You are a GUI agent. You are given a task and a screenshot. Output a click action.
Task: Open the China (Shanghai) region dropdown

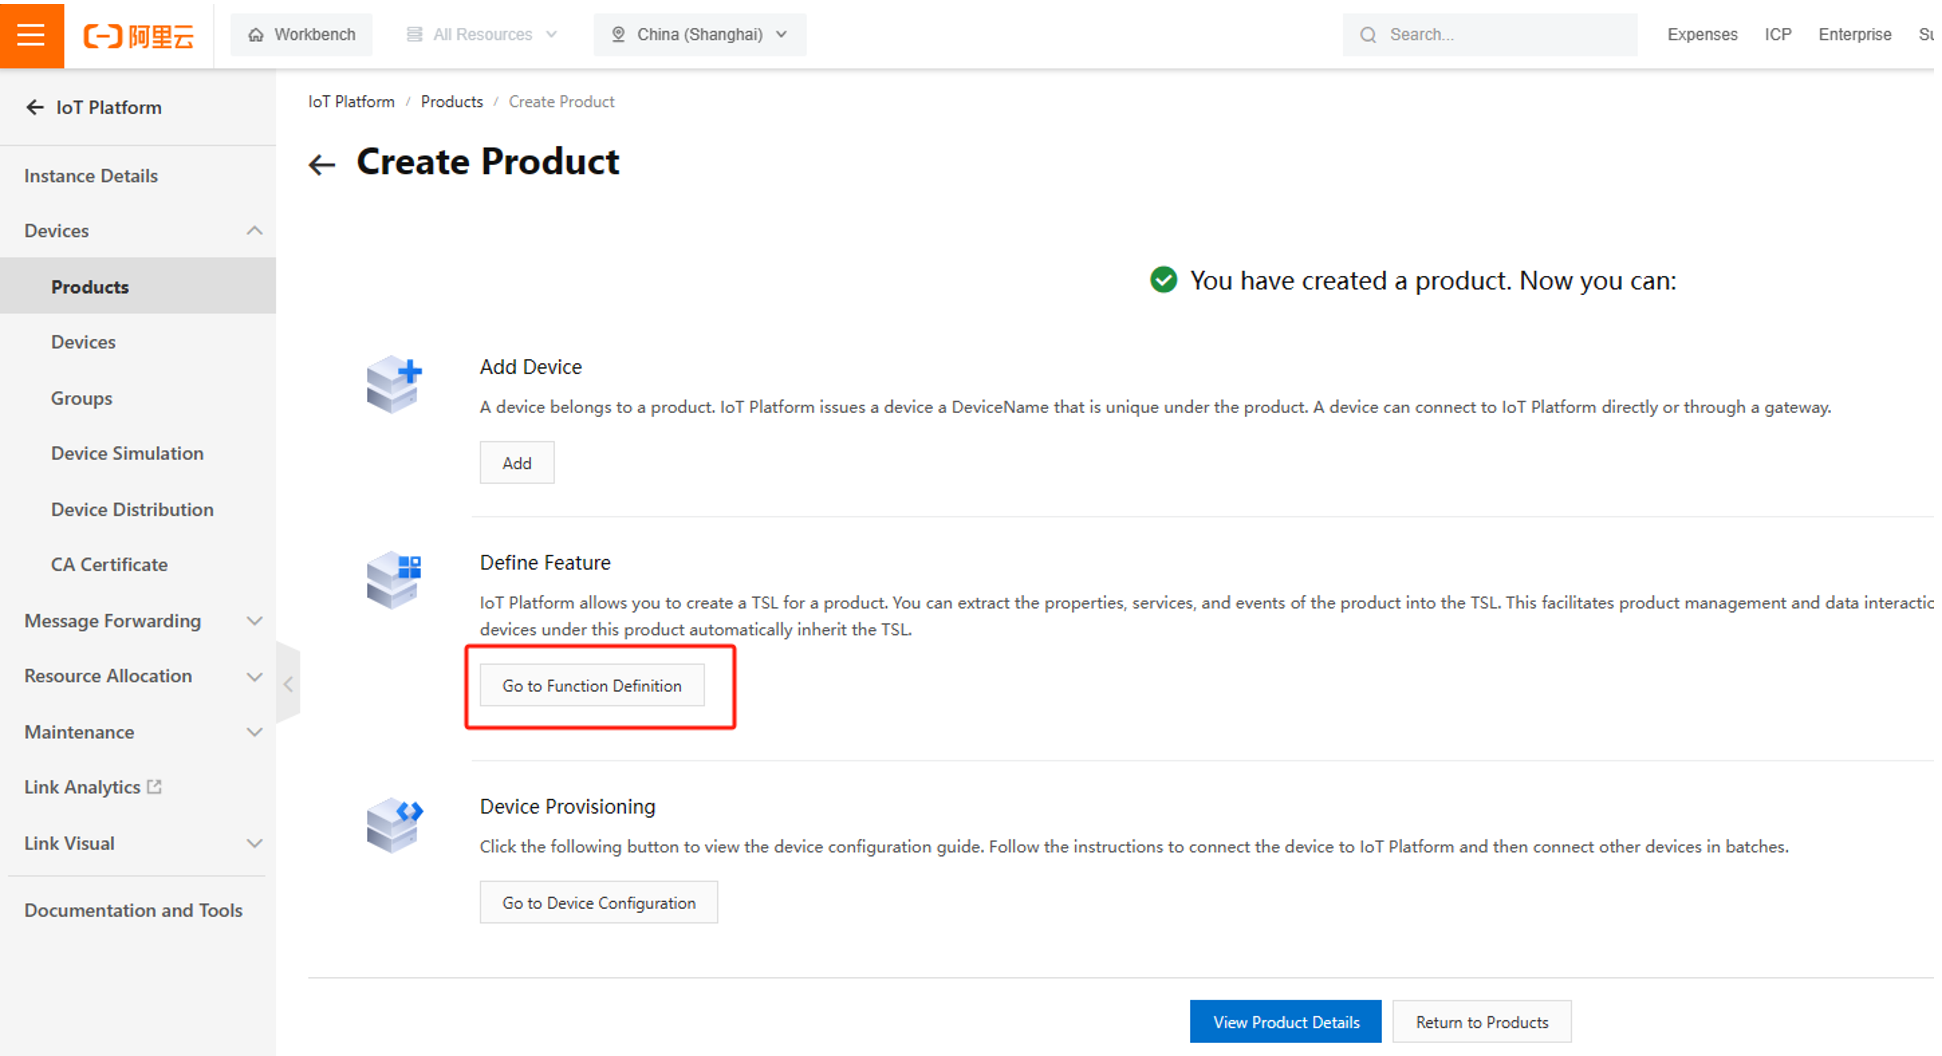(699, 35)
